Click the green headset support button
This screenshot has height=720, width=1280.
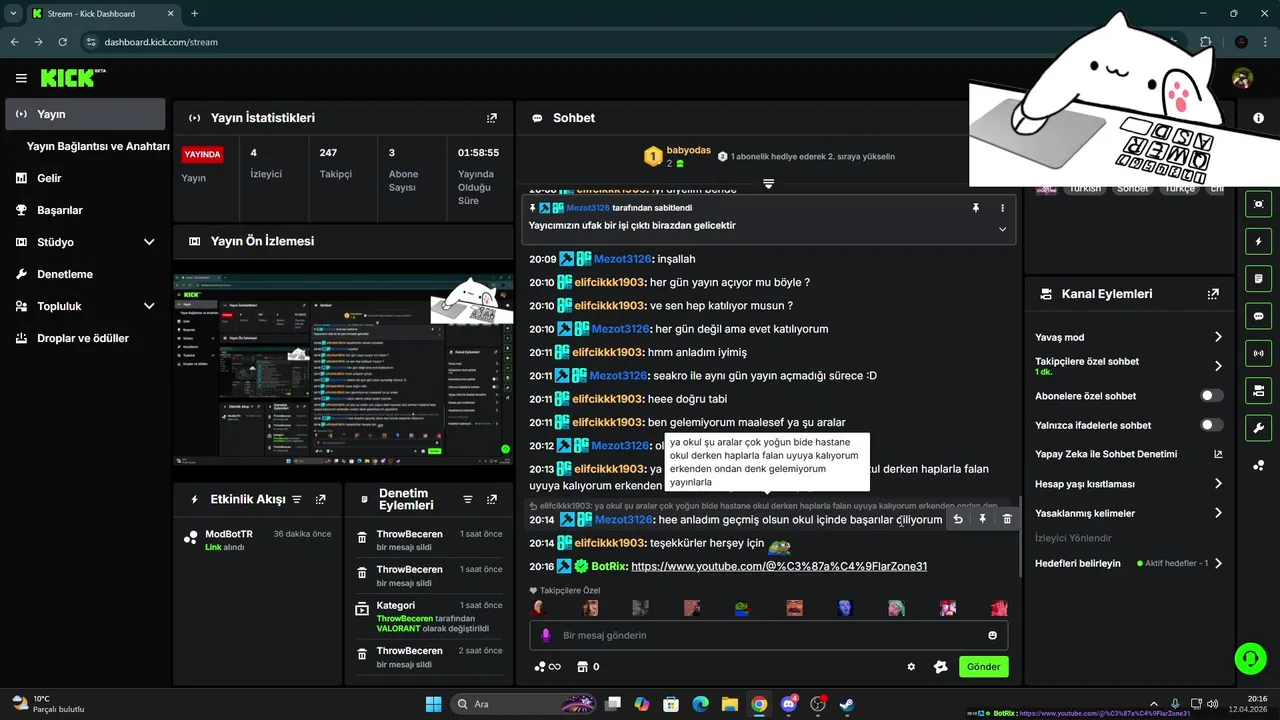click(1250, 658)
